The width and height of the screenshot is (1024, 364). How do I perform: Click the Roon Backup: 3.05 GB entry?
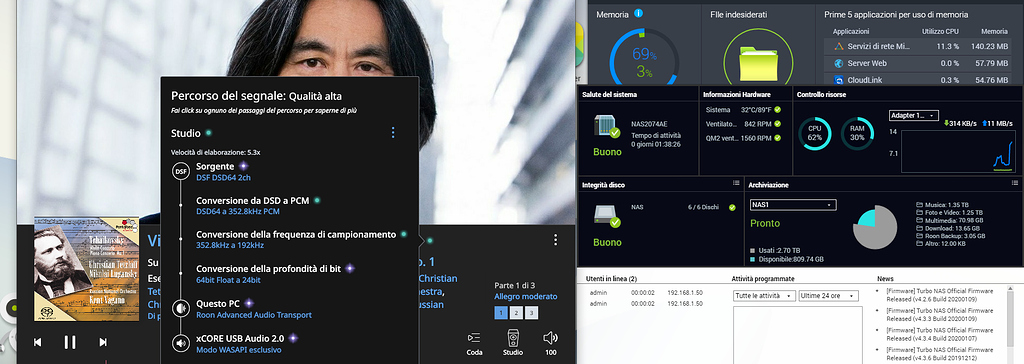(x=950, y=236)
